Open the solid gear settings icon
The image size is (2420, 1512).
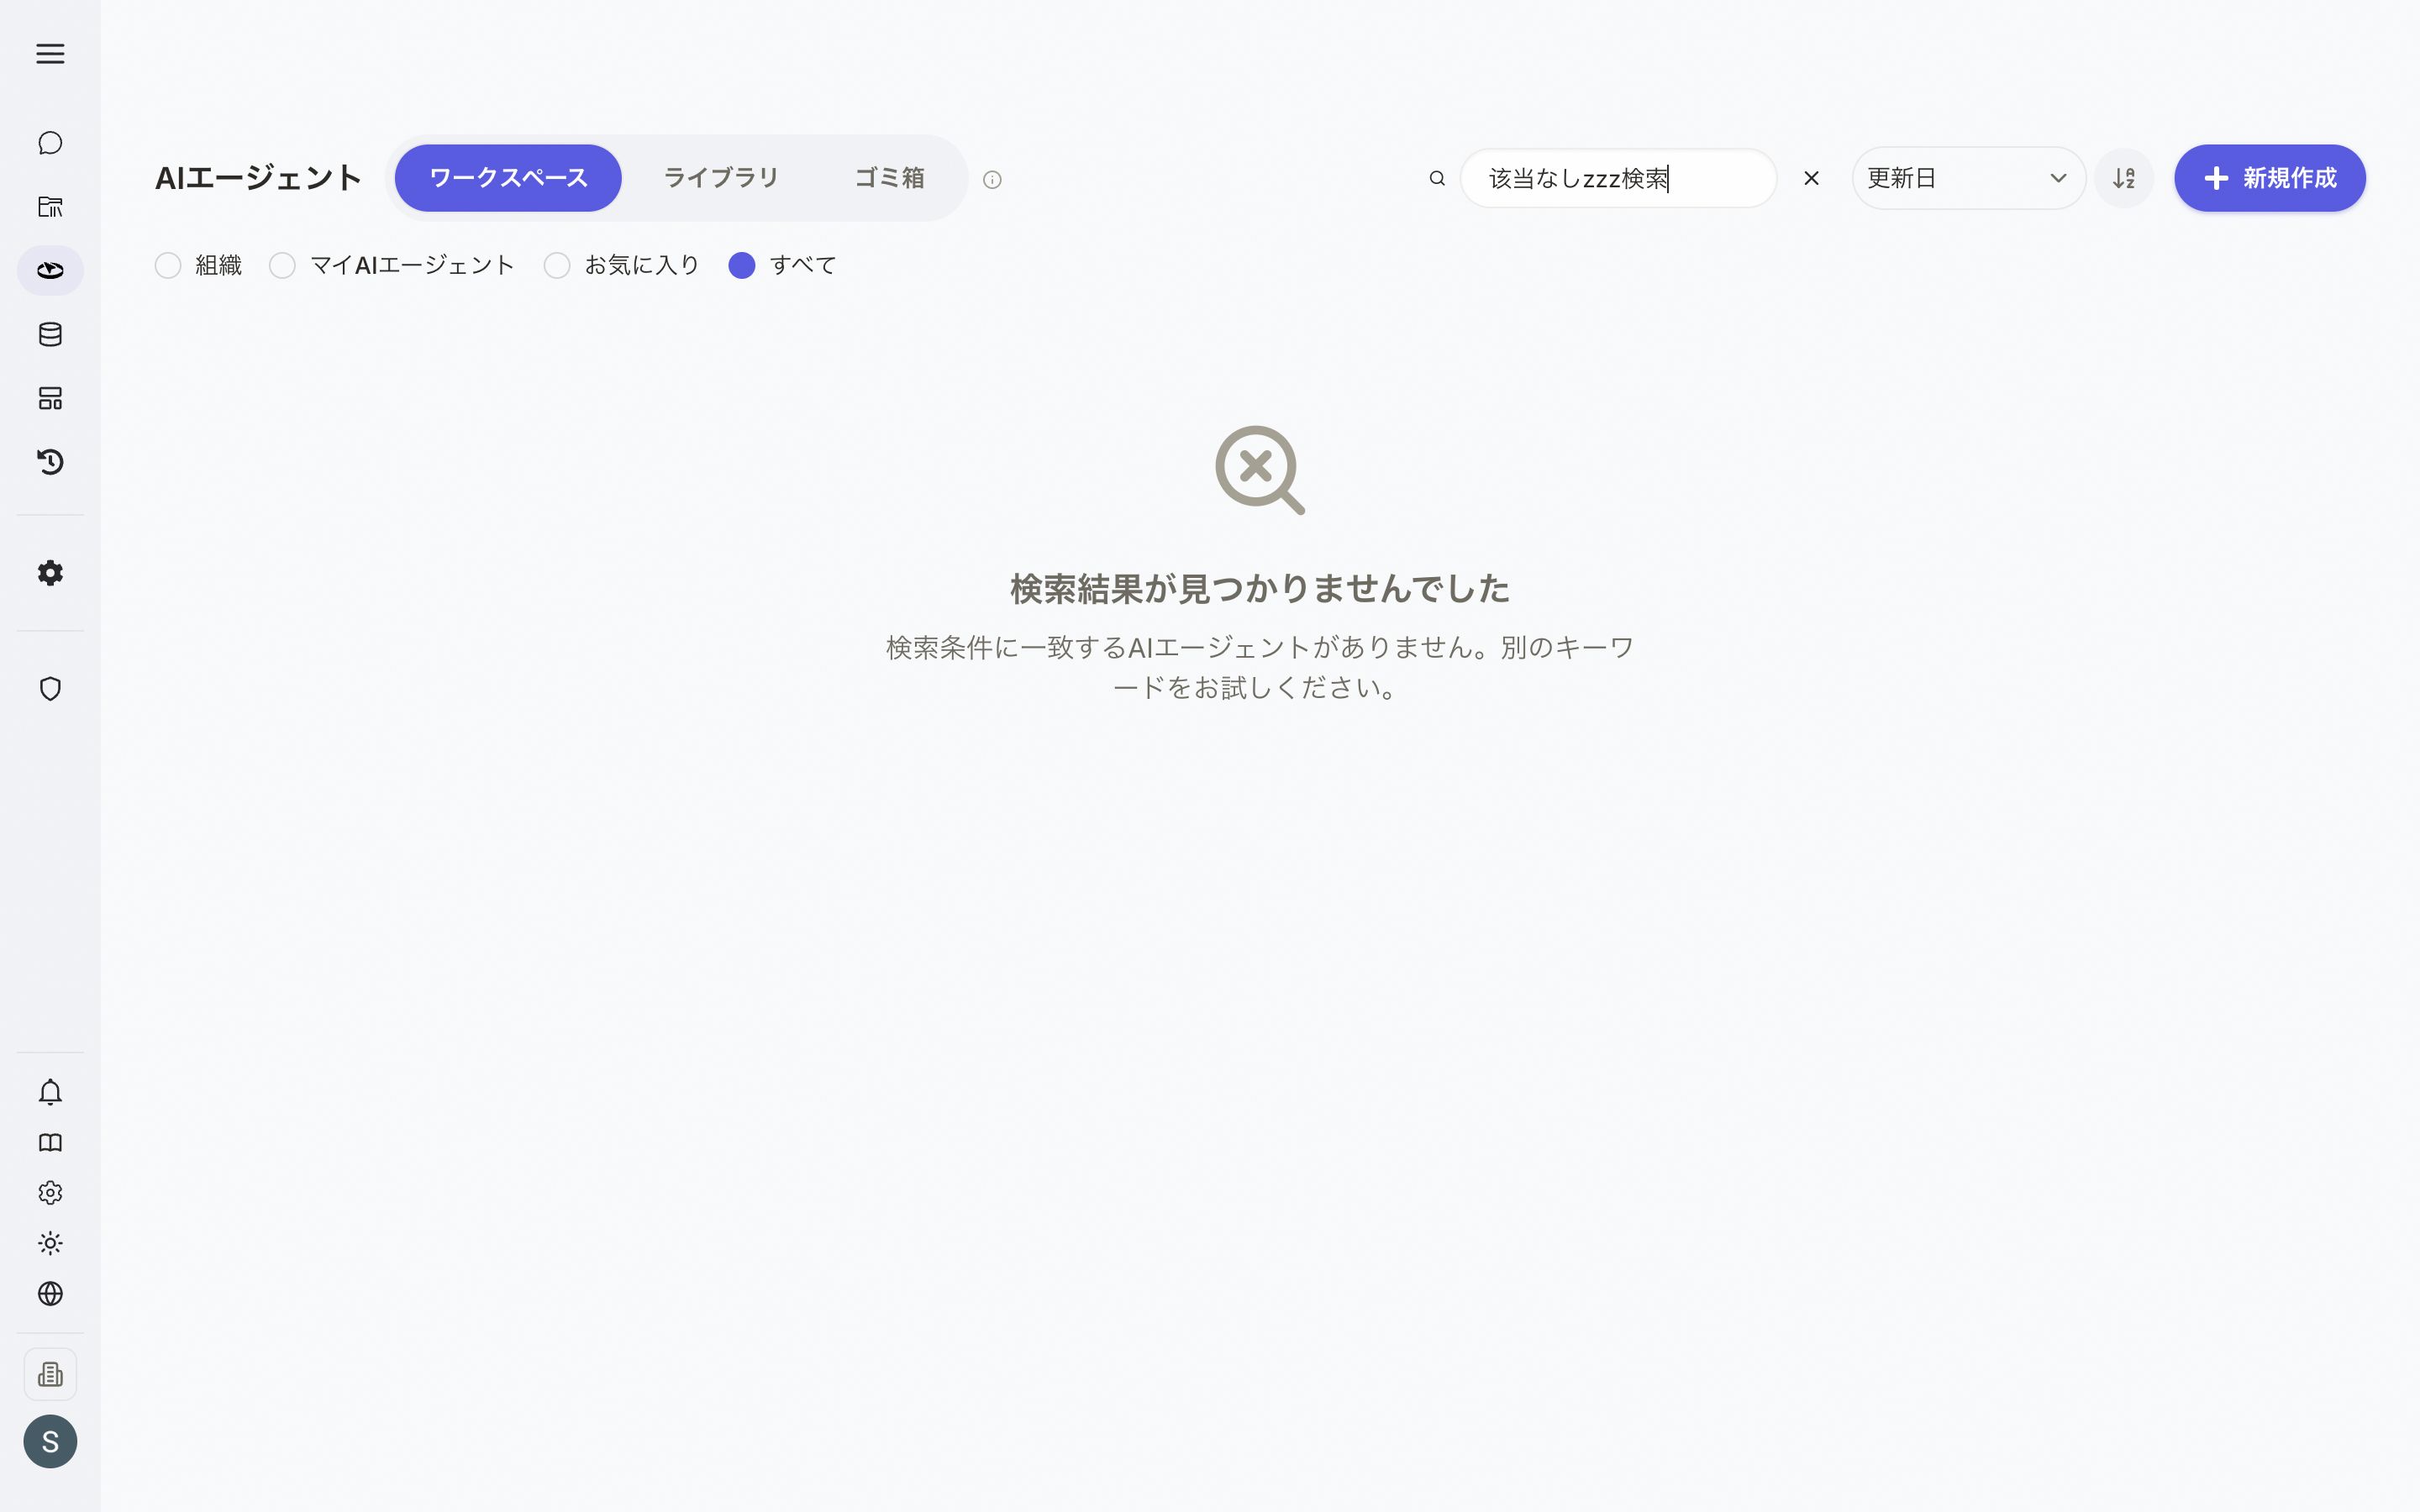tap(50, 573)
